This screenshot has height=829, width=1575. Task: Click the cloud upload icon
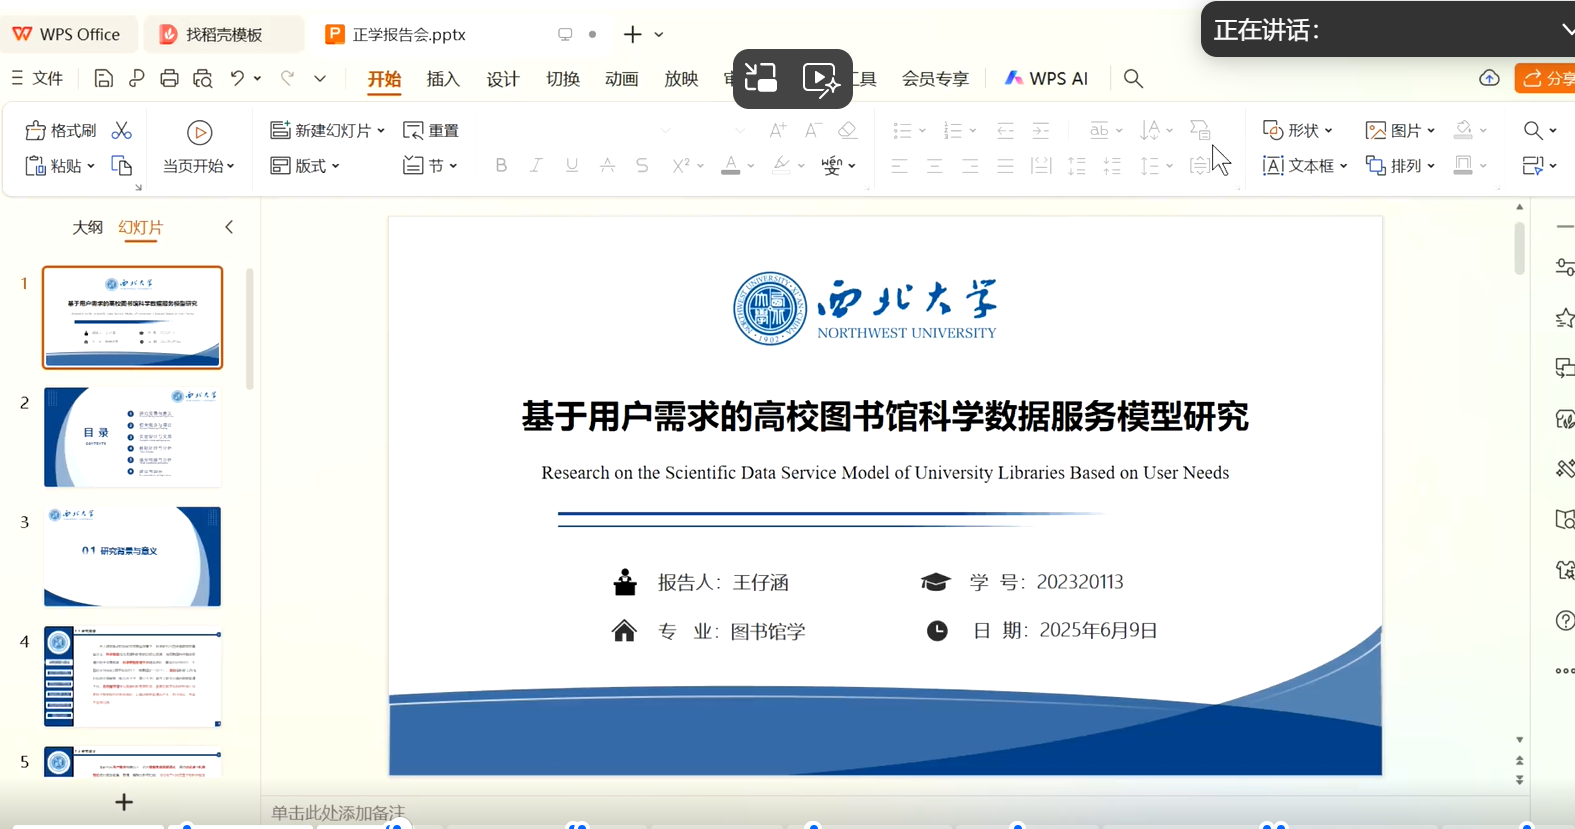point(1489,78)
